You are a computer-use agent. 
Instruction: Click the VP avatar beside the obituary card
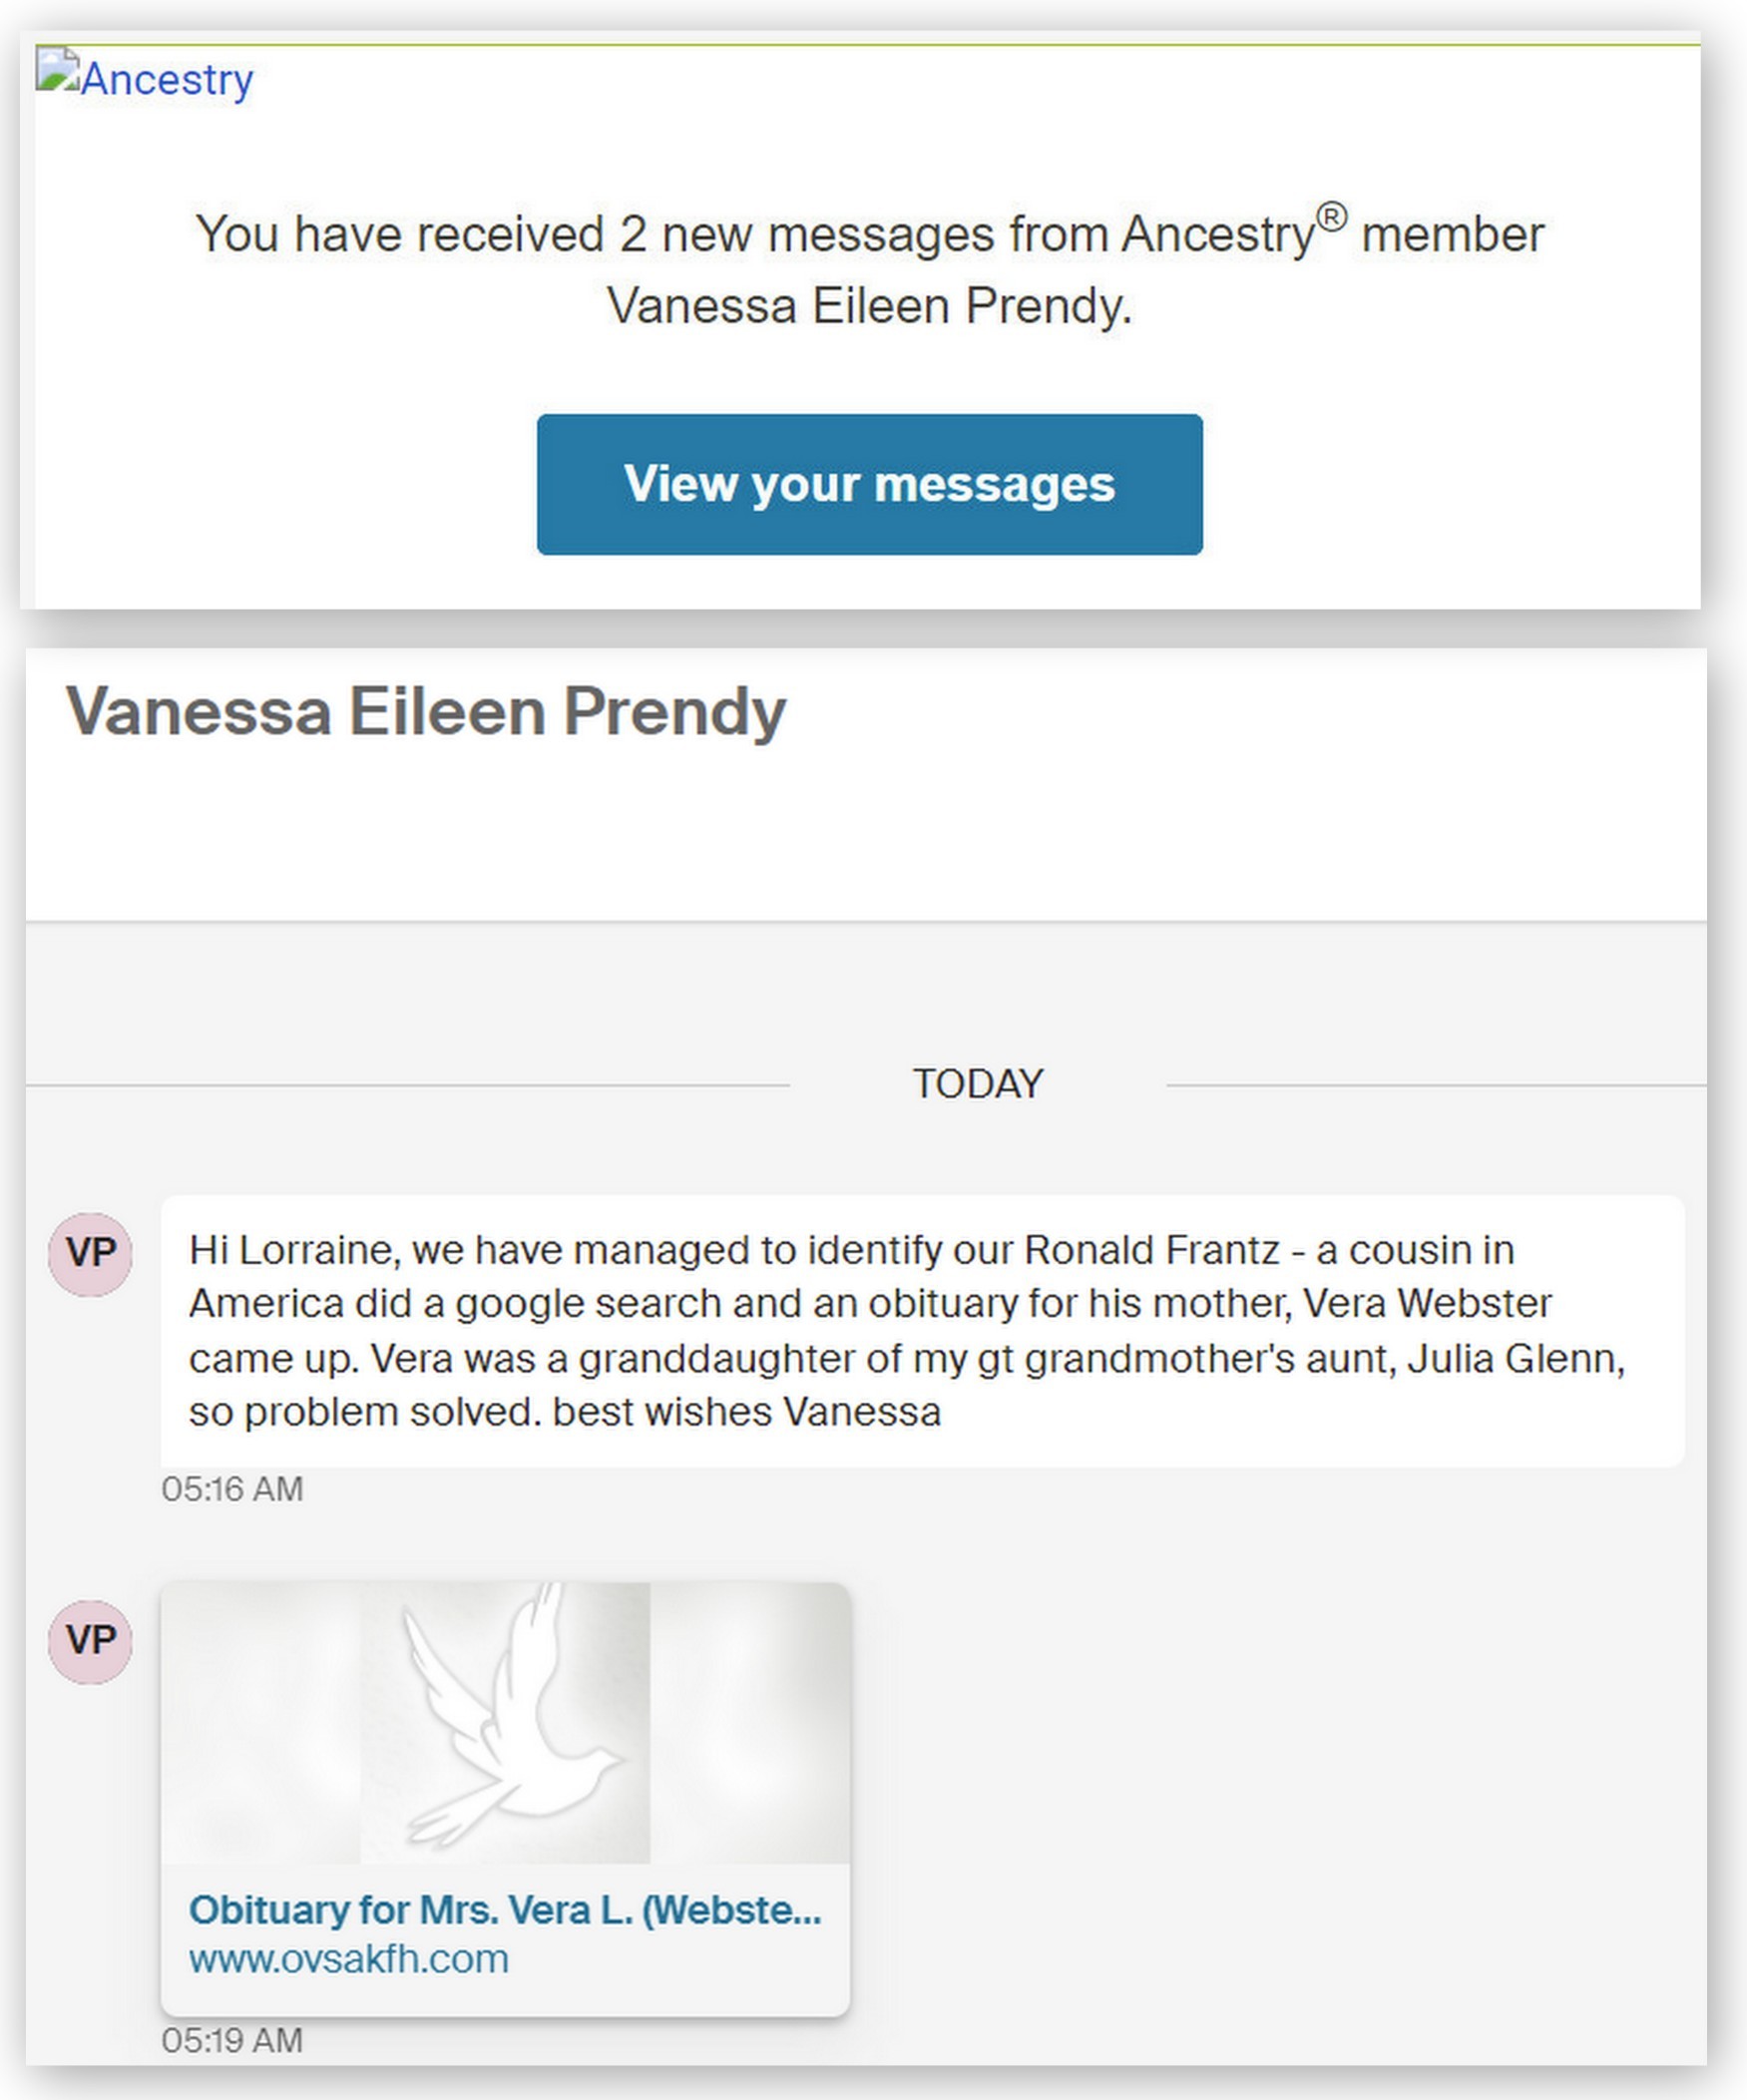click(x=90, y=1641)
